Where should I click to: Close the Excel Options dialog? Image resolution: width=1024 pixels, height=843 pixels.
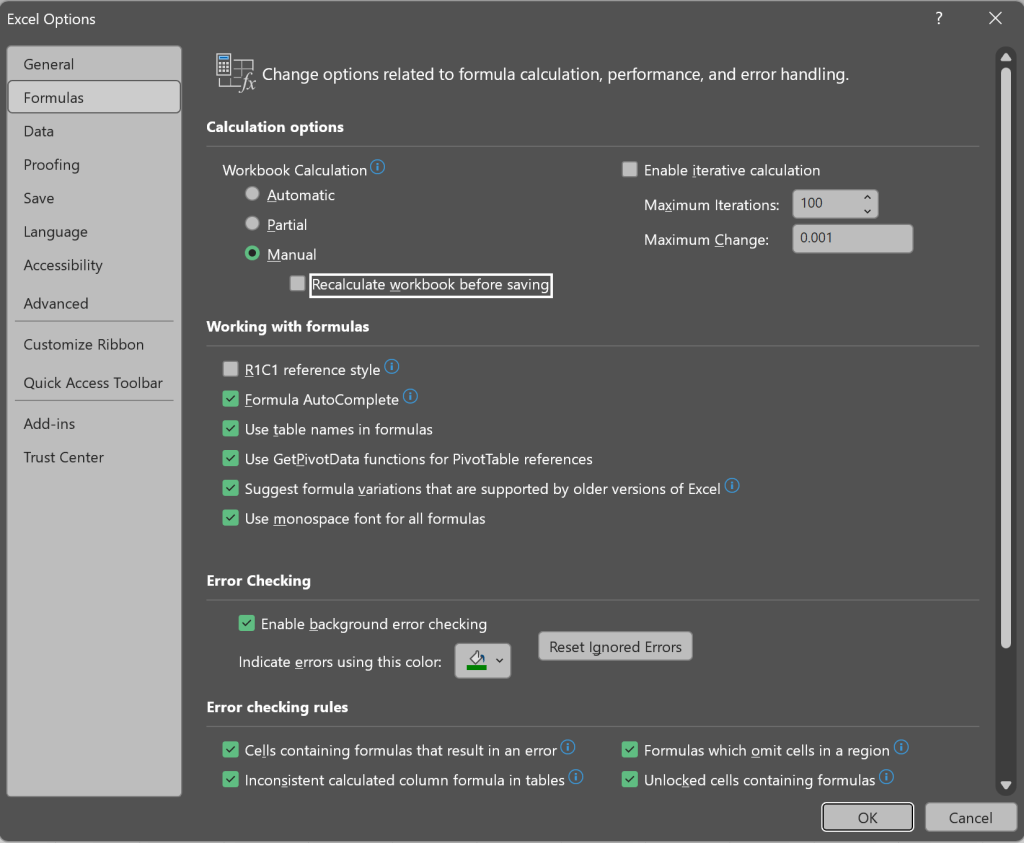pos(995,18)
